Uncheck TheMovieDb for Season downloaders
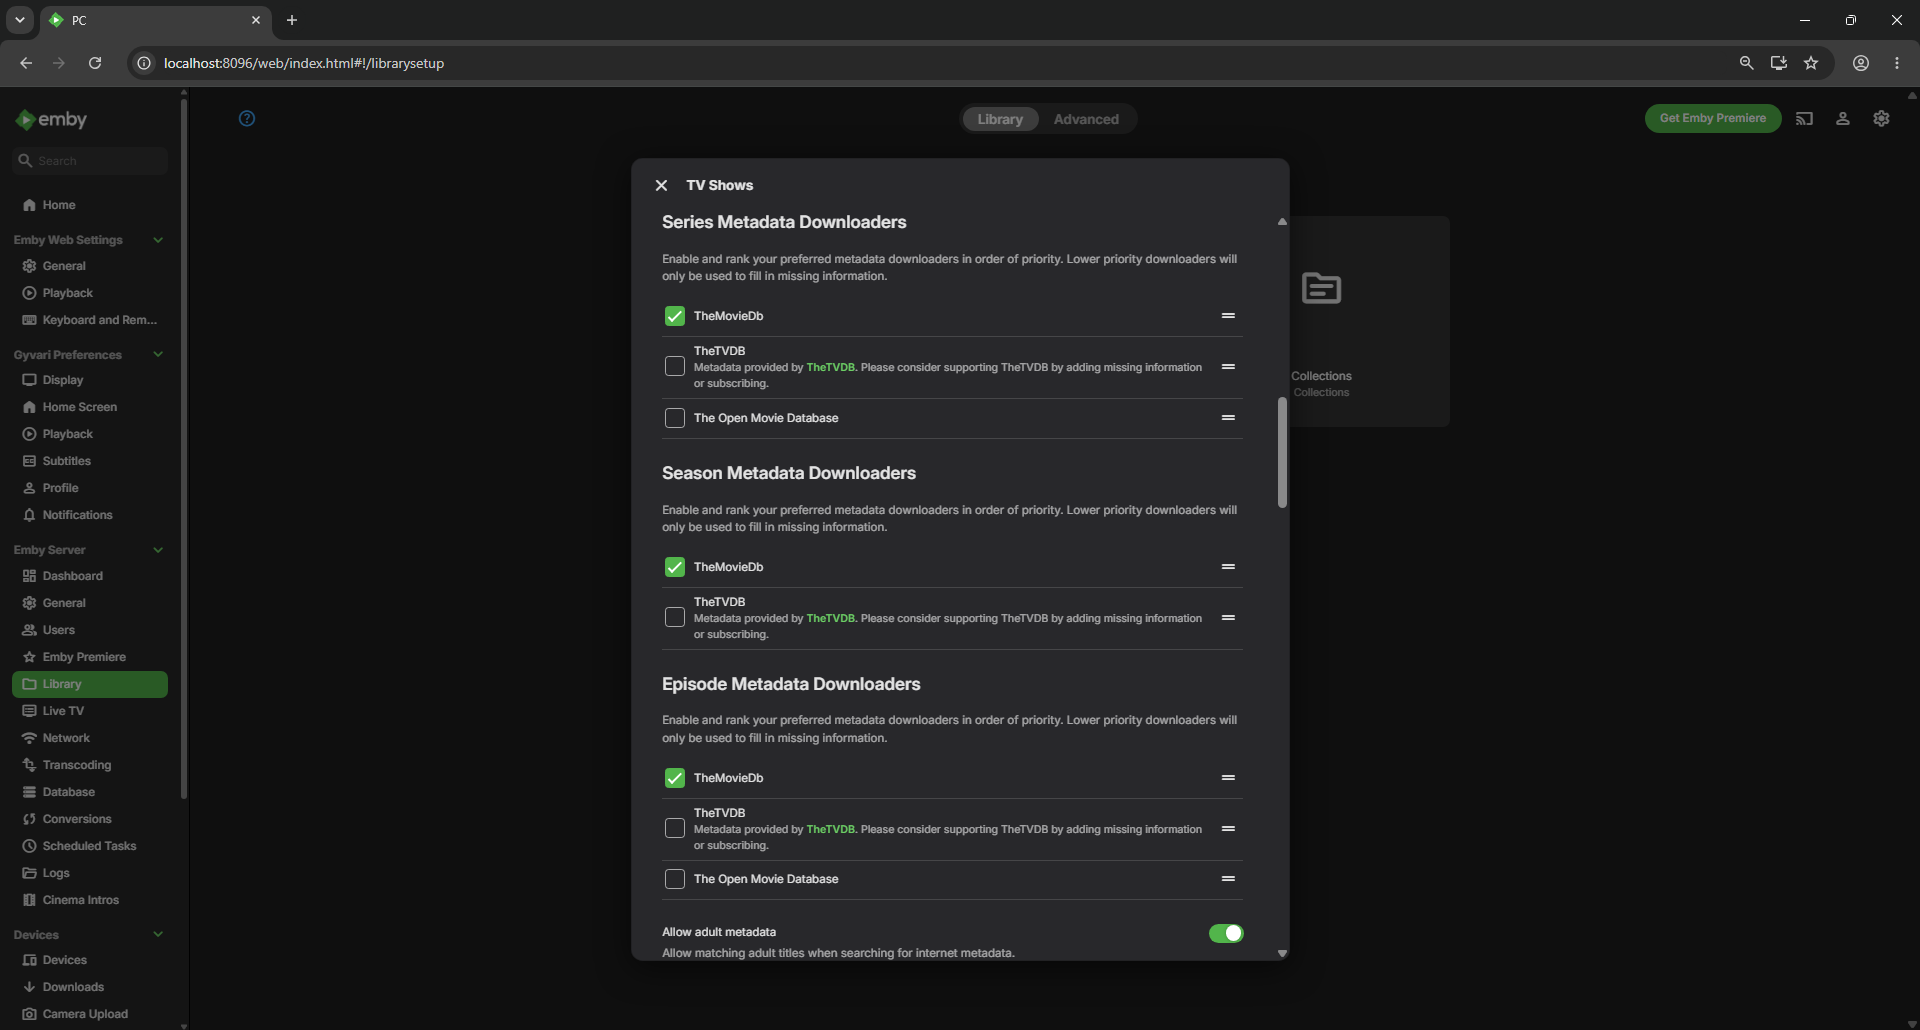 (675, 567)
